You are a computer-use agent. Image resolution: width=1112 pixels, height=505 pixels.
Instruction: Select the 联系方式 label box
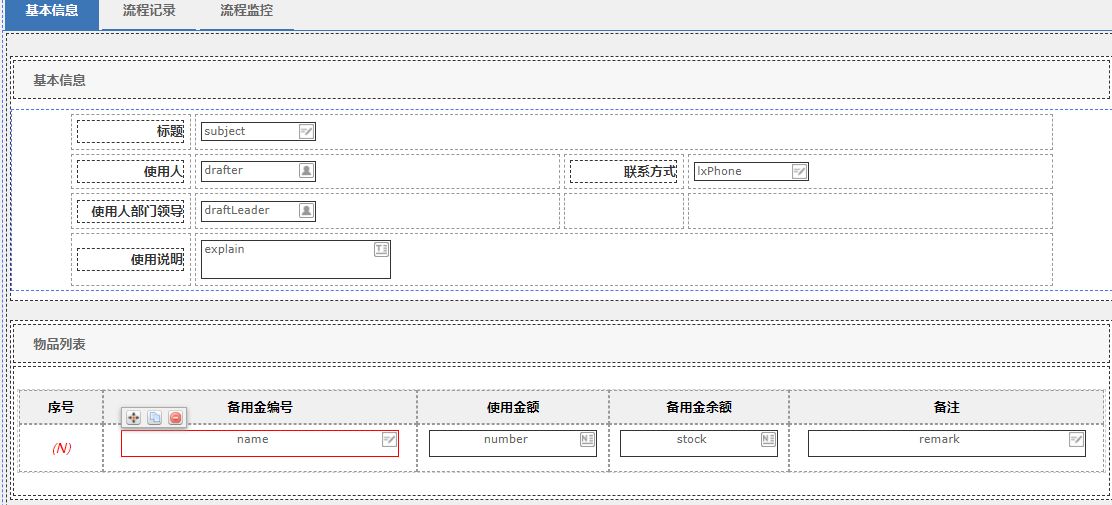point(624,172)
